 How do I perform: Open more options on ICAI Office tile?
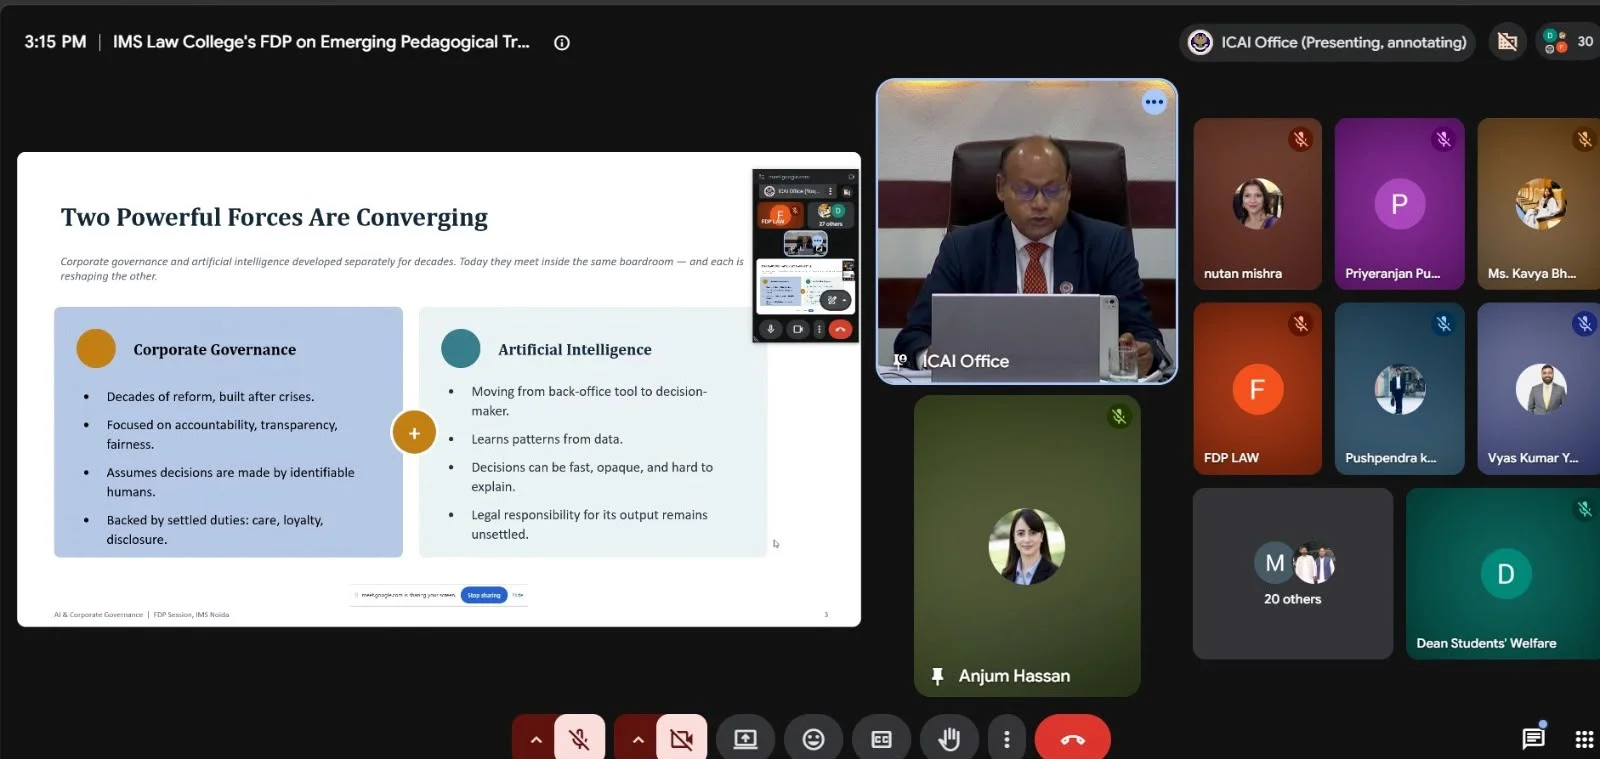pyautogui.click(x=1154, y=102)
